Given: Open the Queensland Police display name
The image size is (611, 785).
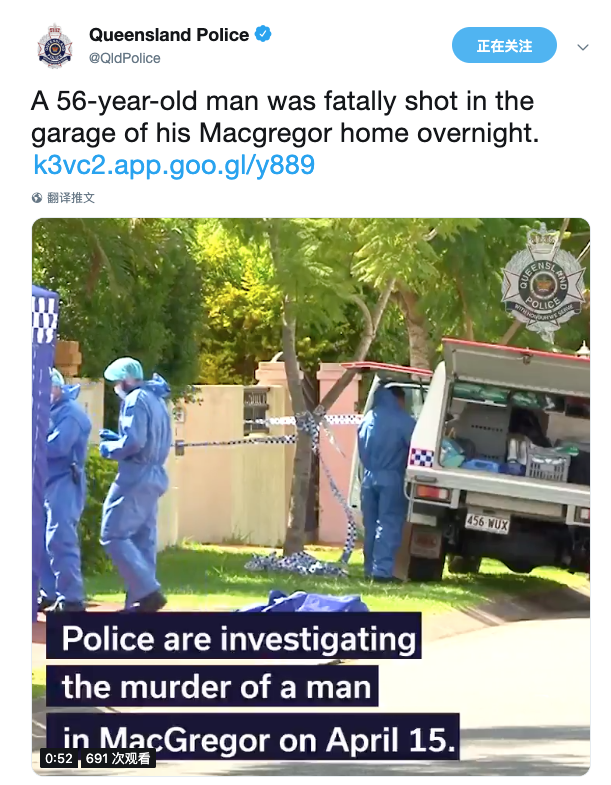Looking at the screenshot, I should (169, 35).
